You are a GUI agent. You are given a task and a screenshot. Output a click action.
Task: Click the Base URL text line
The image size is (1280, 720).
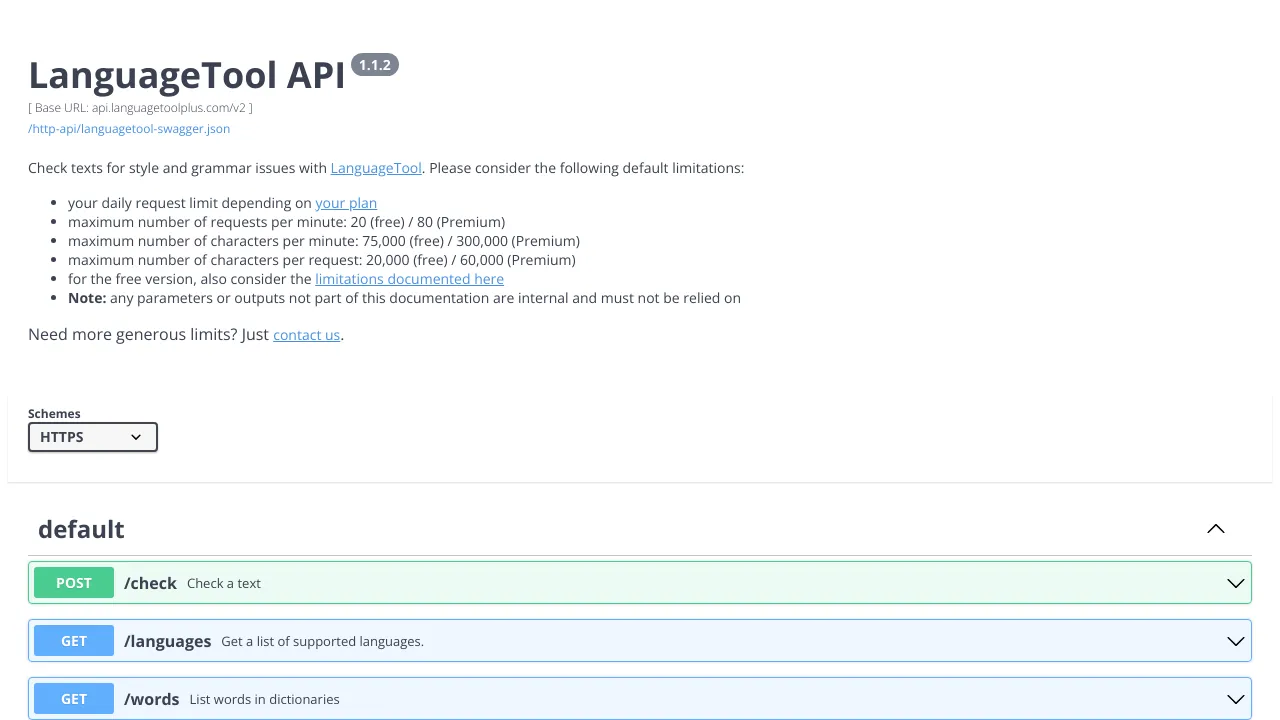[x=140, y=108]
